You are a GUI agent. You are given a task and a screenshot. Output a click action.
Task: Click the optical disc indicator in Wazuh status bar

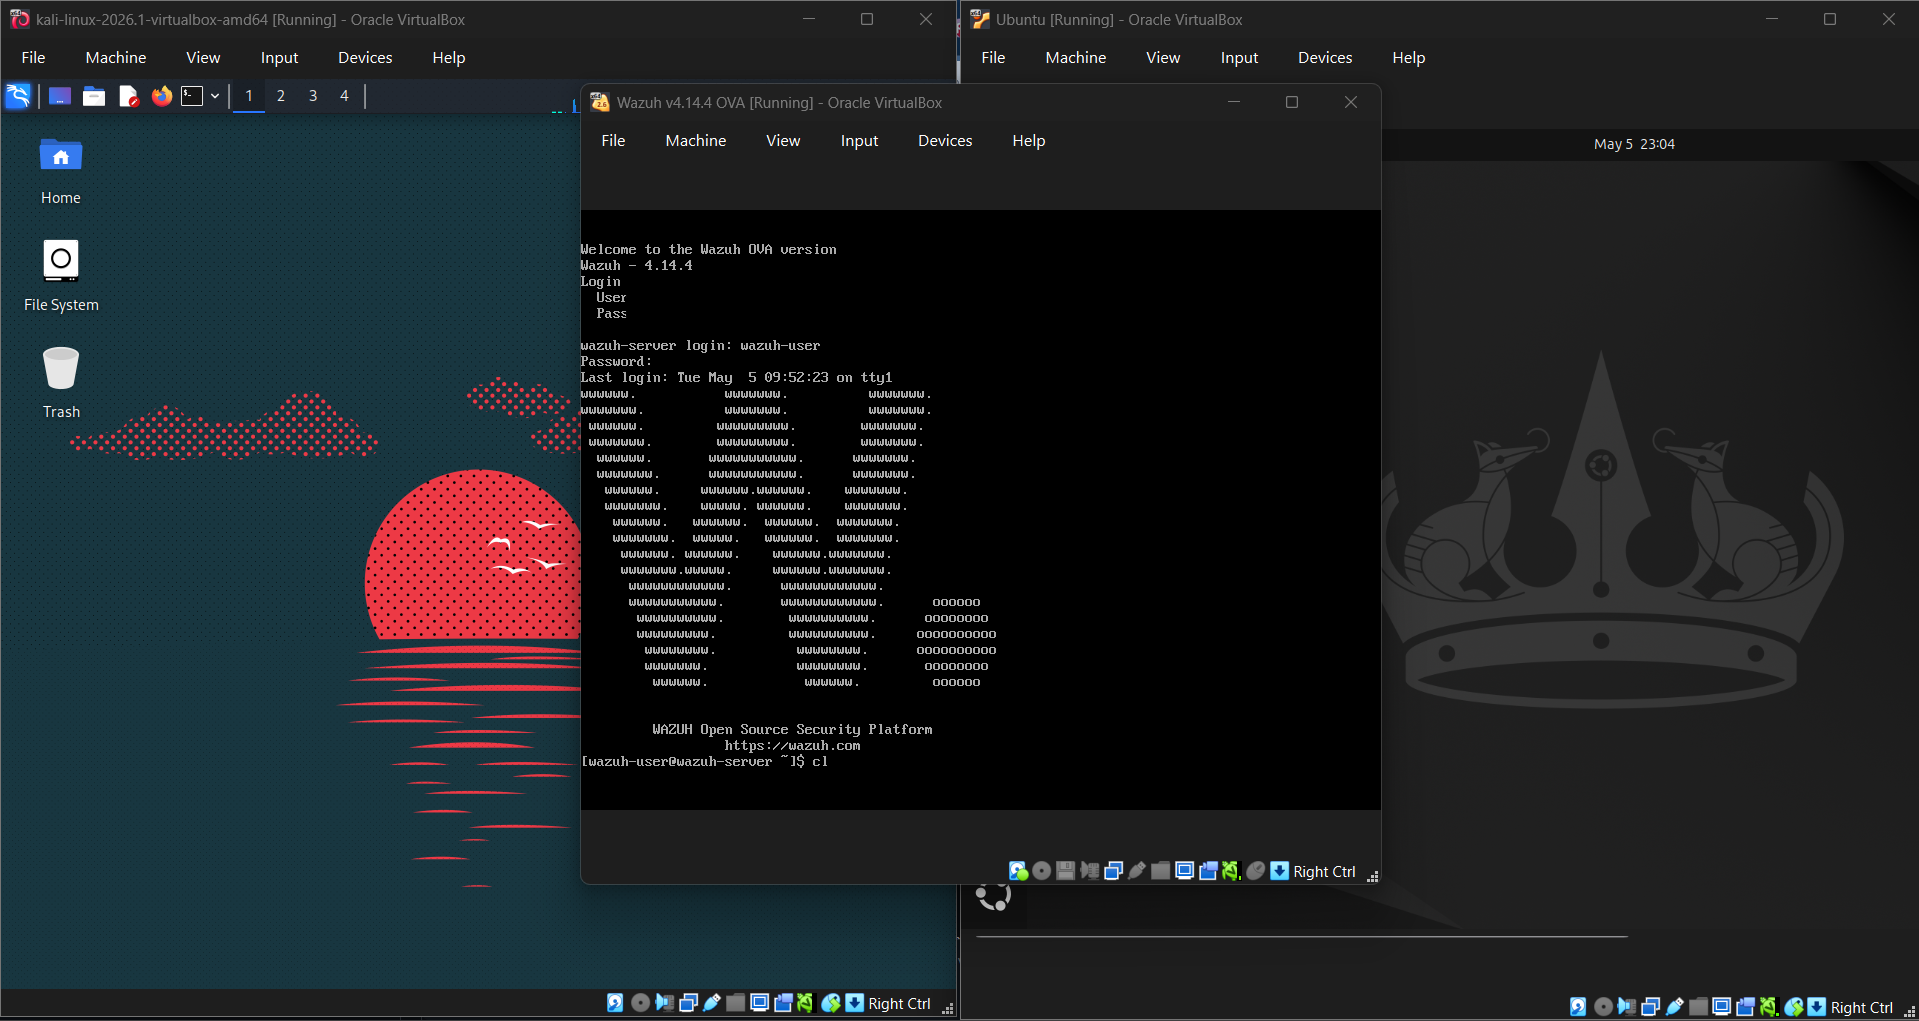[1042, 871]
